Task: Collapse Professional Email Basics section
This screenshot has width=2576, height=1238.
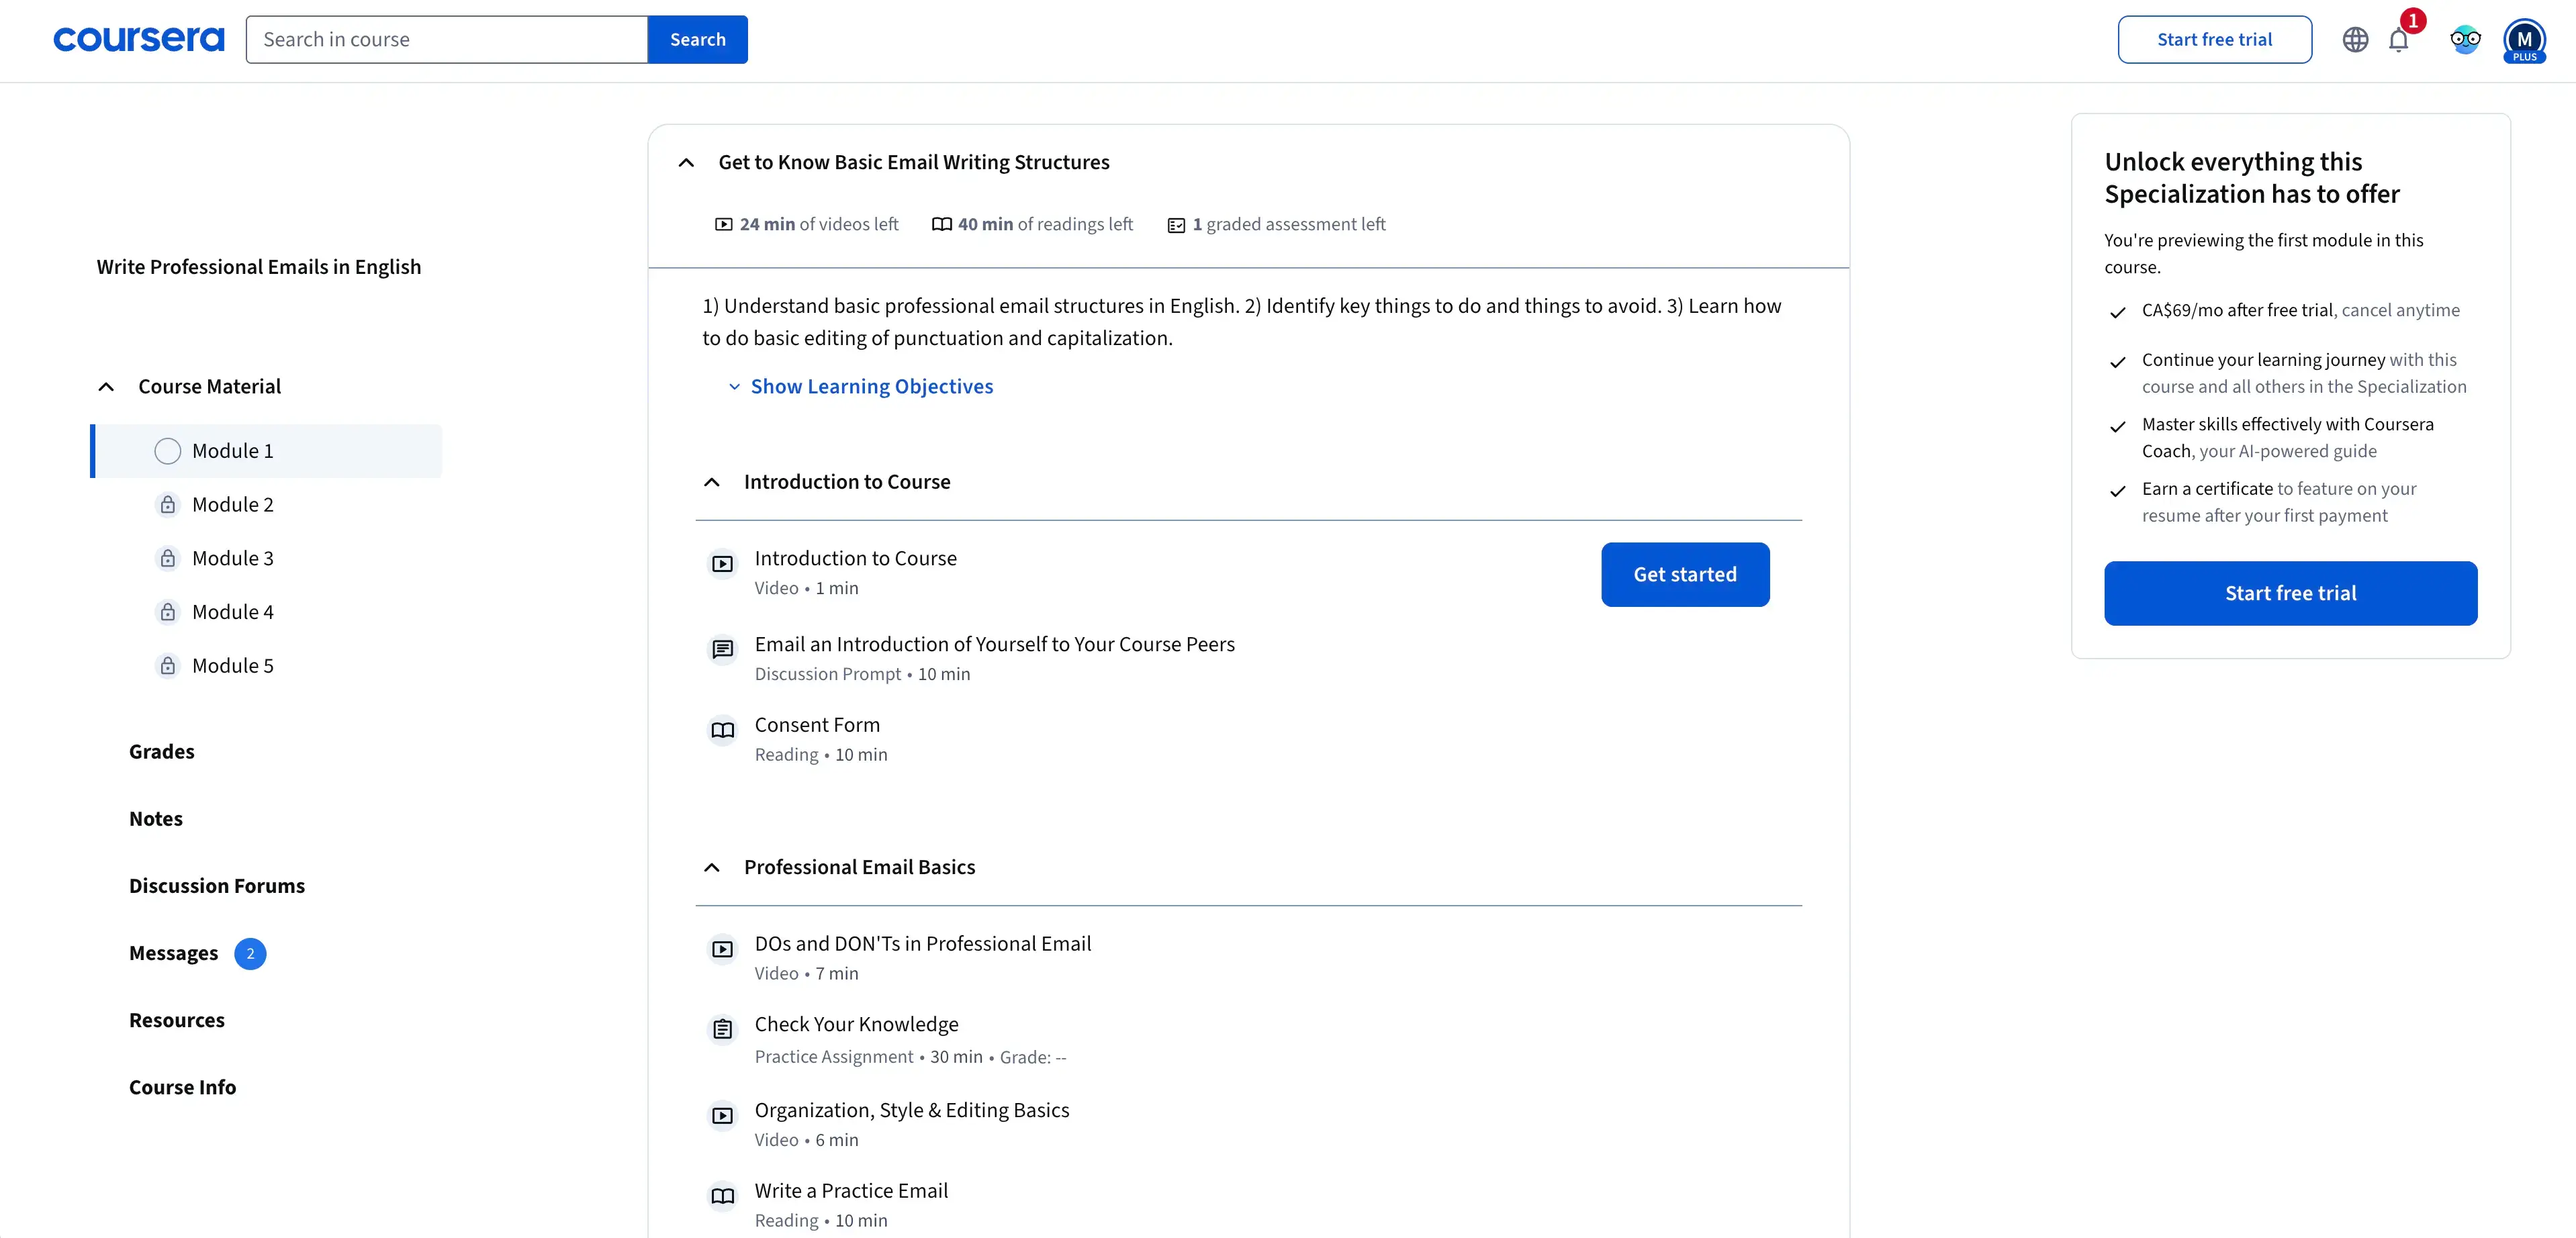Action: click(712, 867)
